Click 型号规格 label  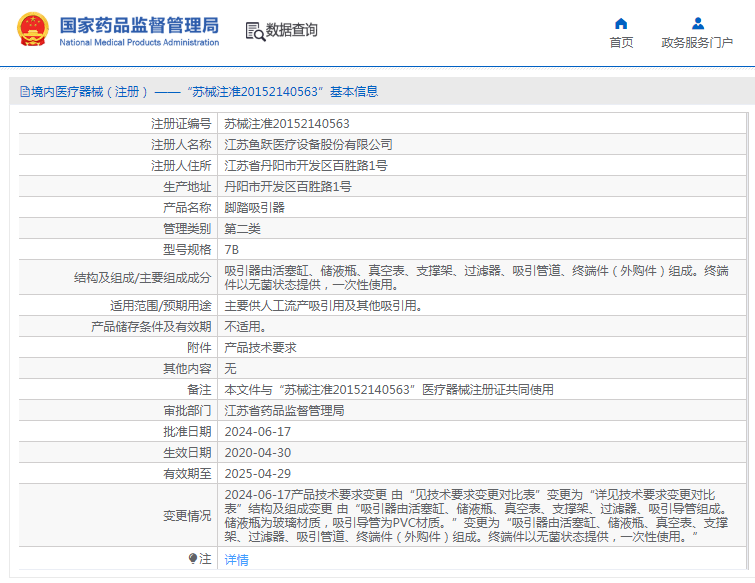[187, 249]
